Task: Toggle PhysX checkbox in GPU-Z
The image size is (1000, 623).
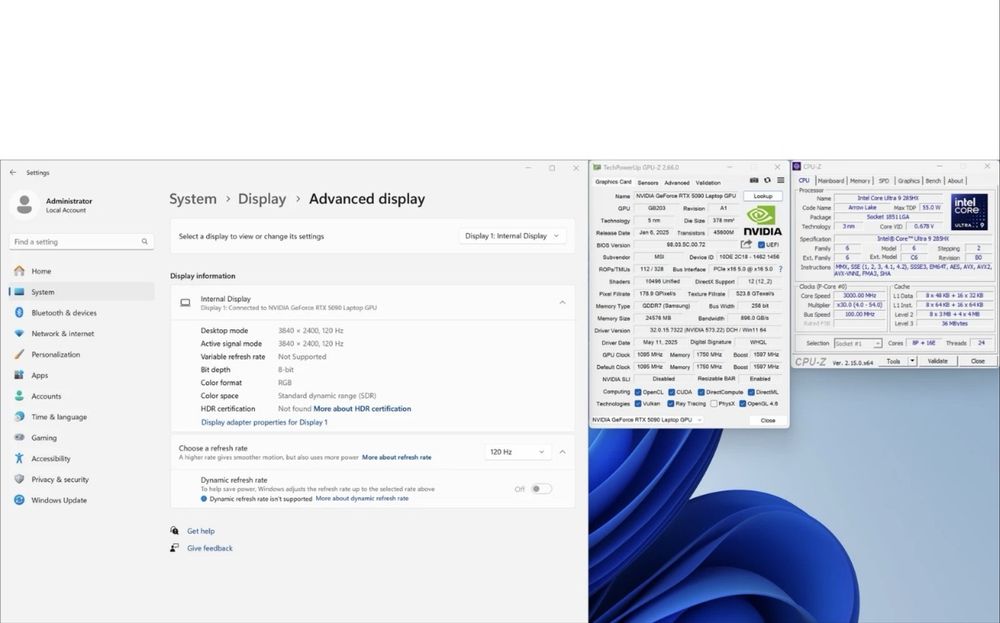Action: (x=714, y=404)
